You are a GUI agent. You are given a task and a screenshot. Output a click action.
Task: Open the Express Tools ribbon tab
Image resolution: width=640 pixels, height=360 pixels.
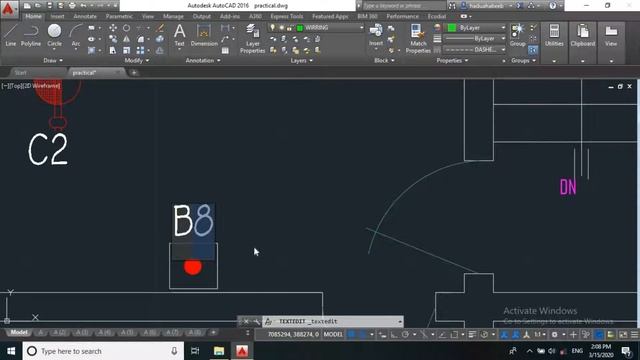[287, 16]
